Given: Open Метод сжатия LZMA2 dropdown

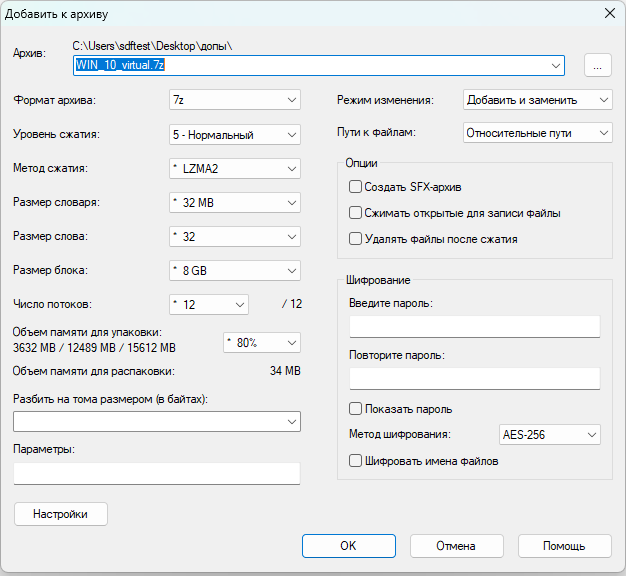Looking at the screenshot, I should coord(234,168).
